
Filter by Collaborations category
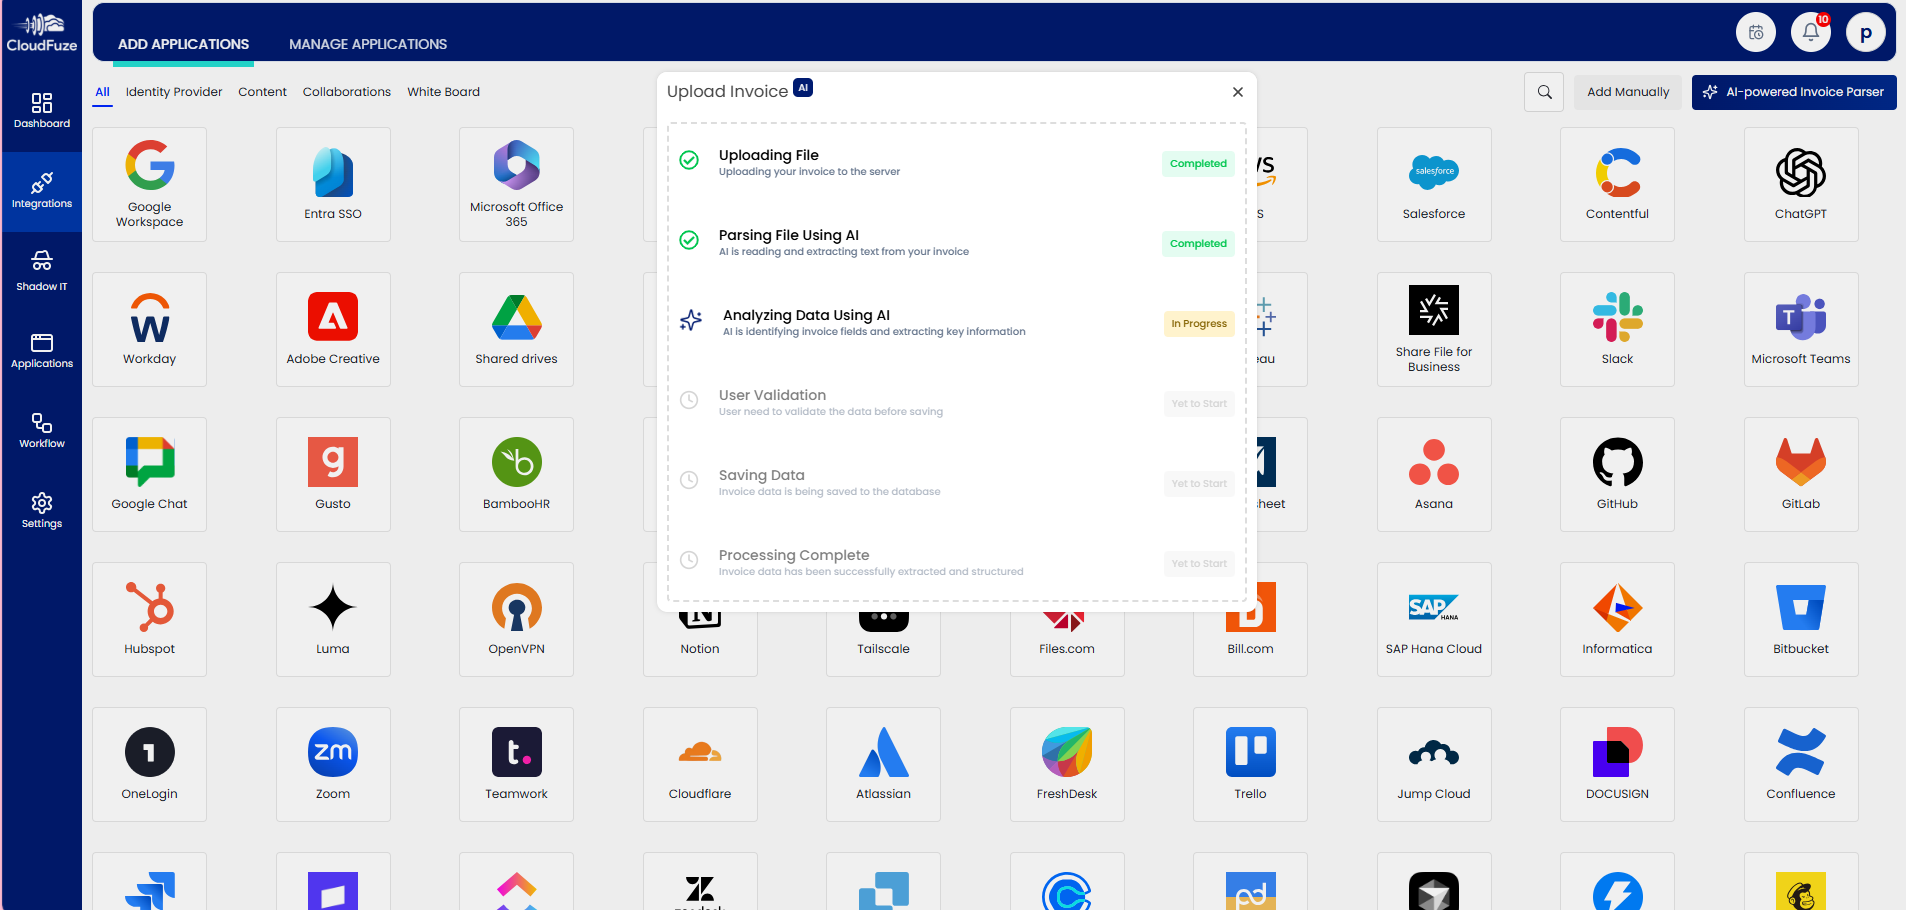(x=346, y=92)
